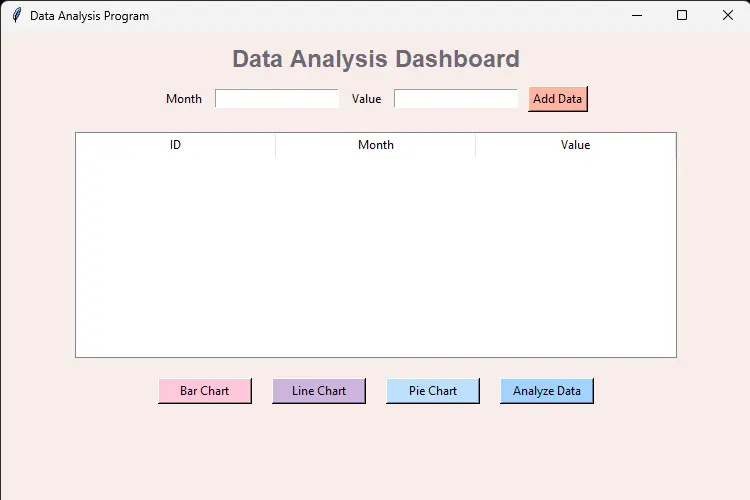This screenshot has height=500, width=750.
Task: Click the Data Analysis Dashboard heading
Action: pyautogui.click(x=375, y=59)
